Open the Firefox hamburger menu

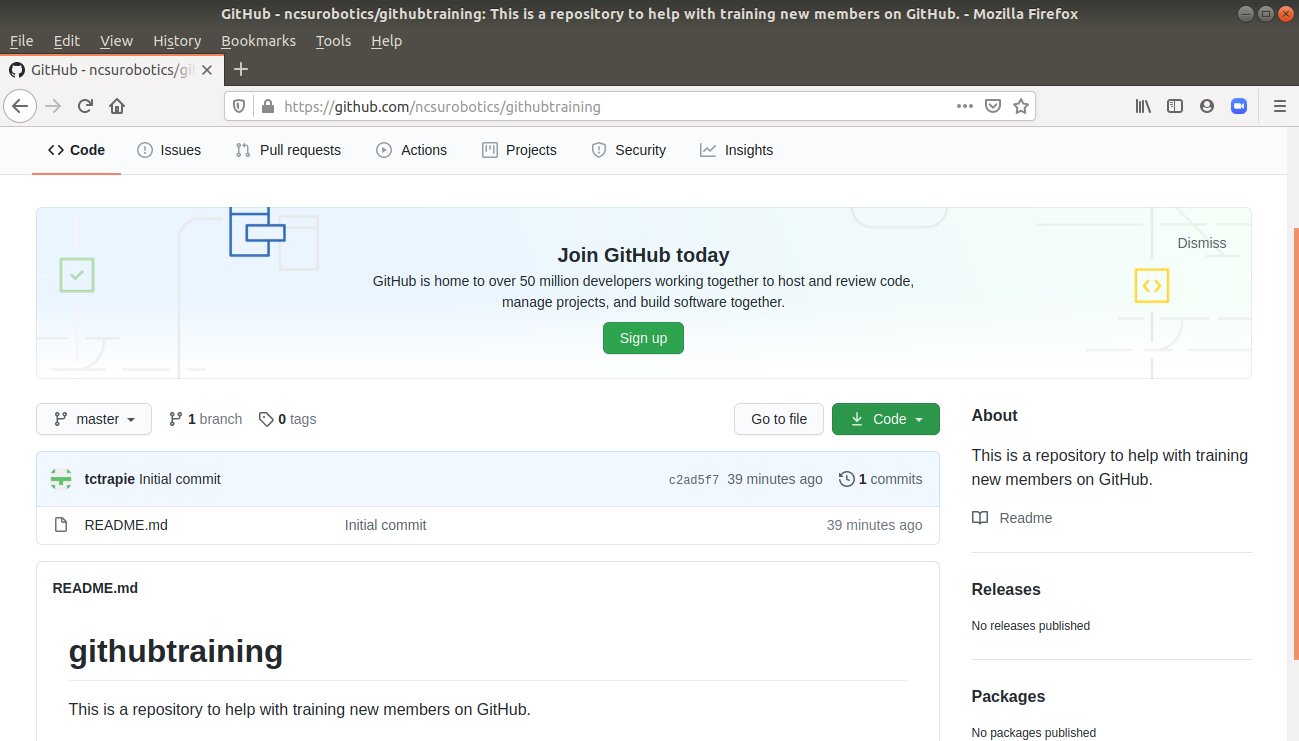click(x=1280, y=106)
